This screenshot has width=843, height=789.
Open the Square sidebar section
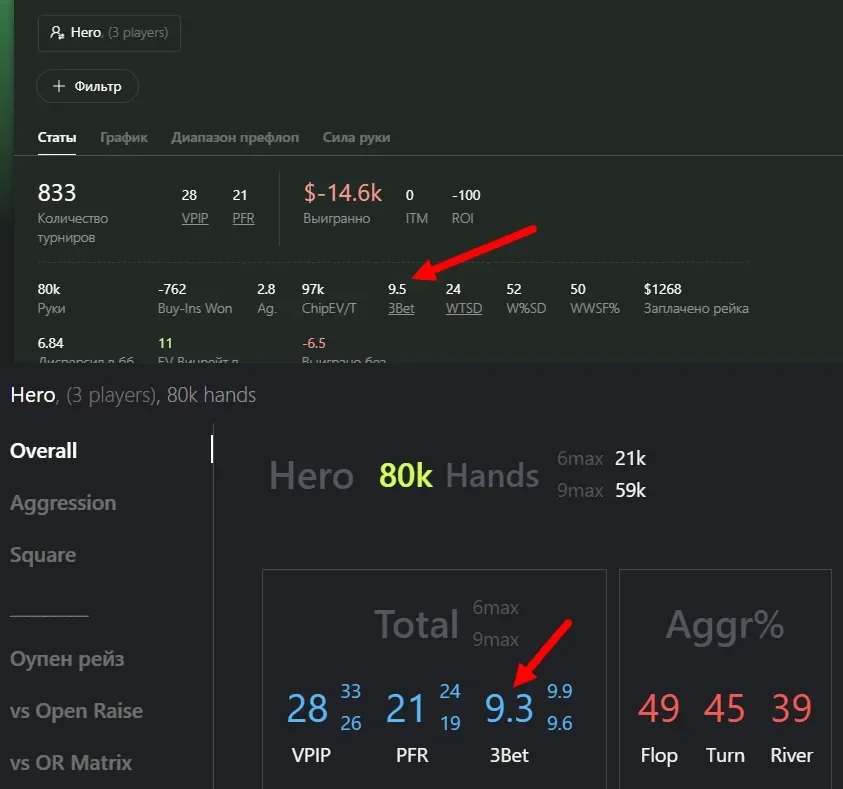(43, 555)
